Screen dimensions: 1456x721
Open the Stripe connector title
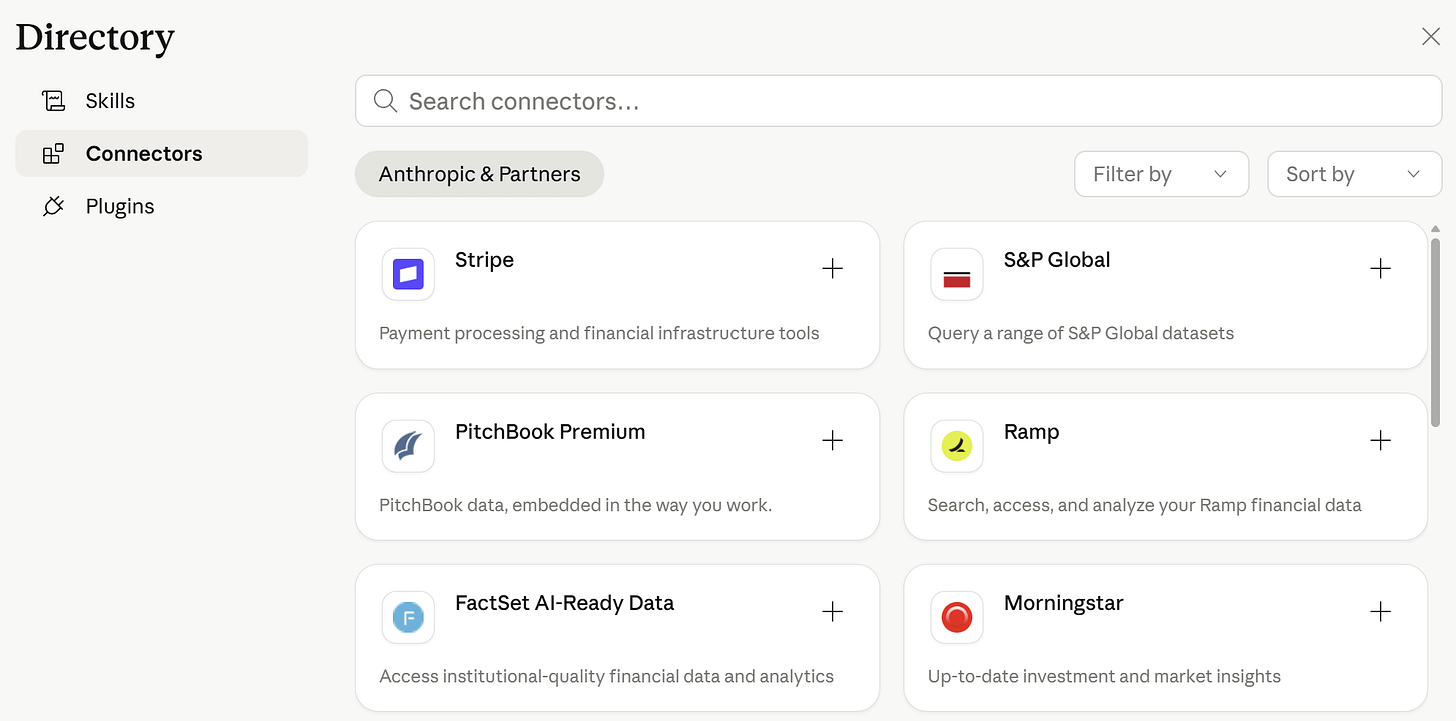tap(484, 260)
